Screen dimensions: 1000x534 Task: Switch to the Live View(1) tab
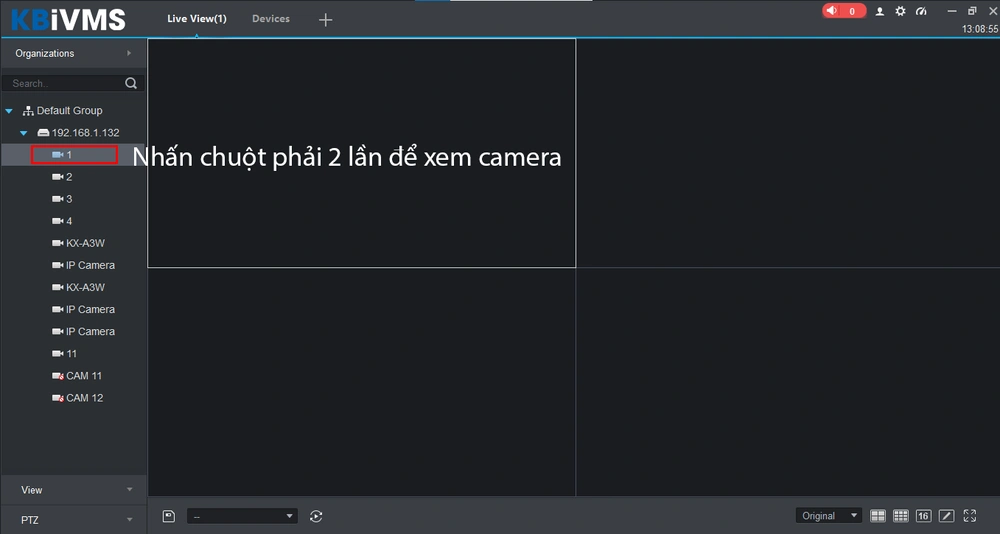(x=196, y=19)
